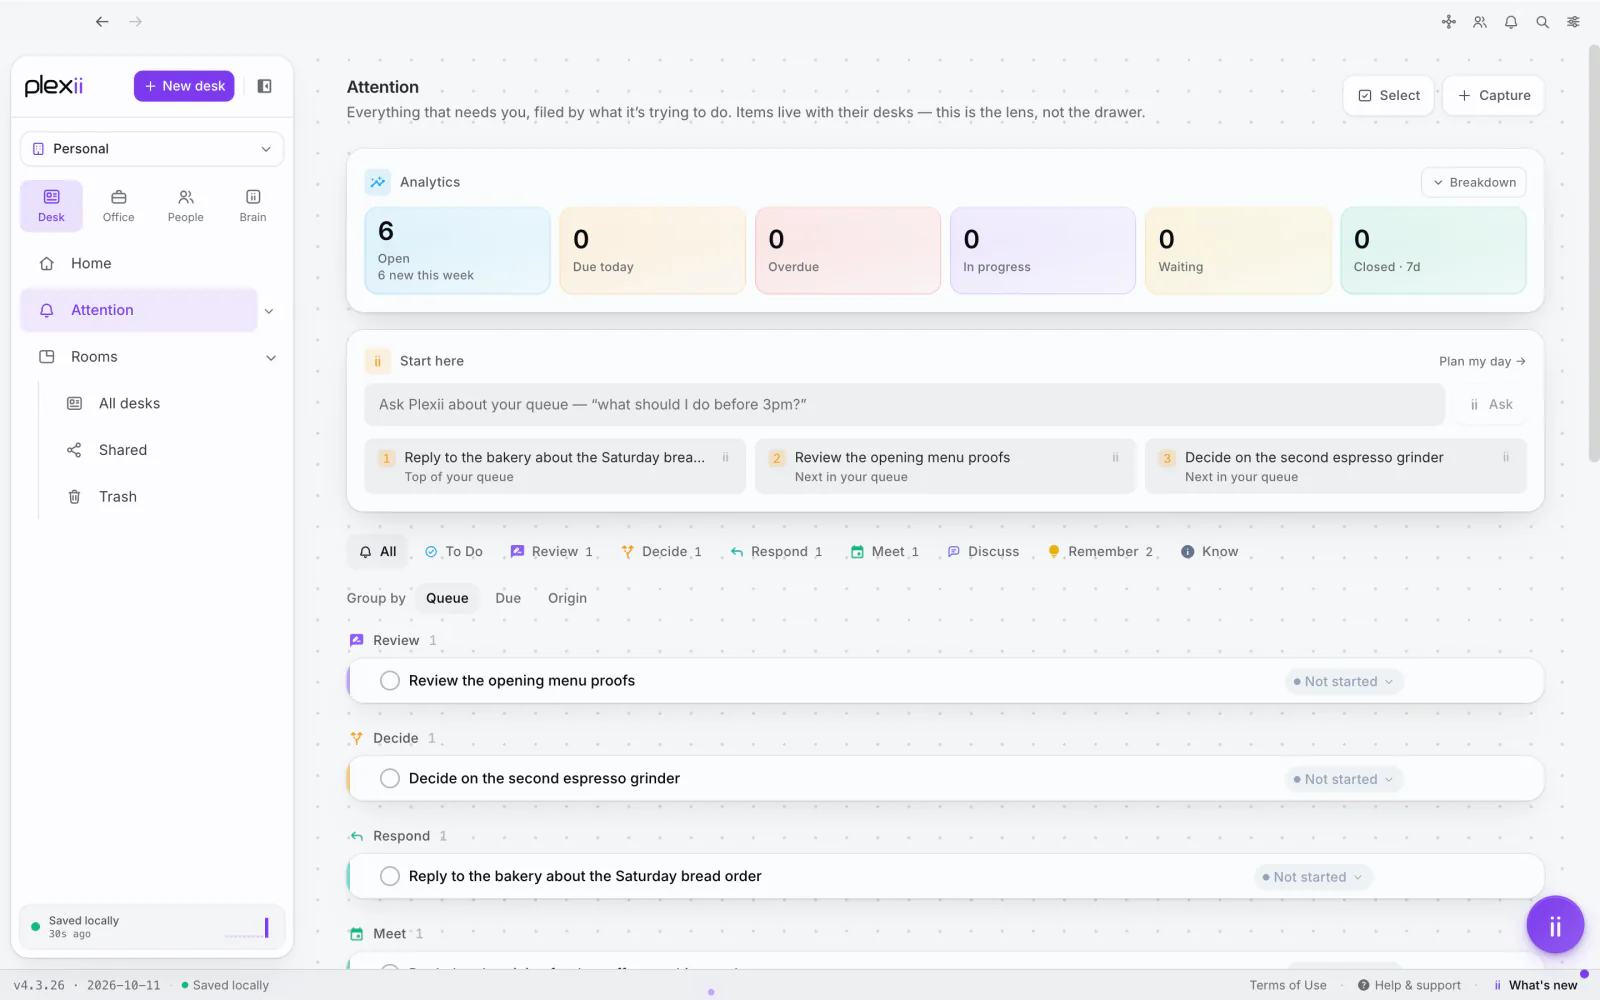The width and height of the screenshot is (1600, 1000).
Task: Mark 'Review the opening menu proofs' complete
Action: (x=390, y=681)
